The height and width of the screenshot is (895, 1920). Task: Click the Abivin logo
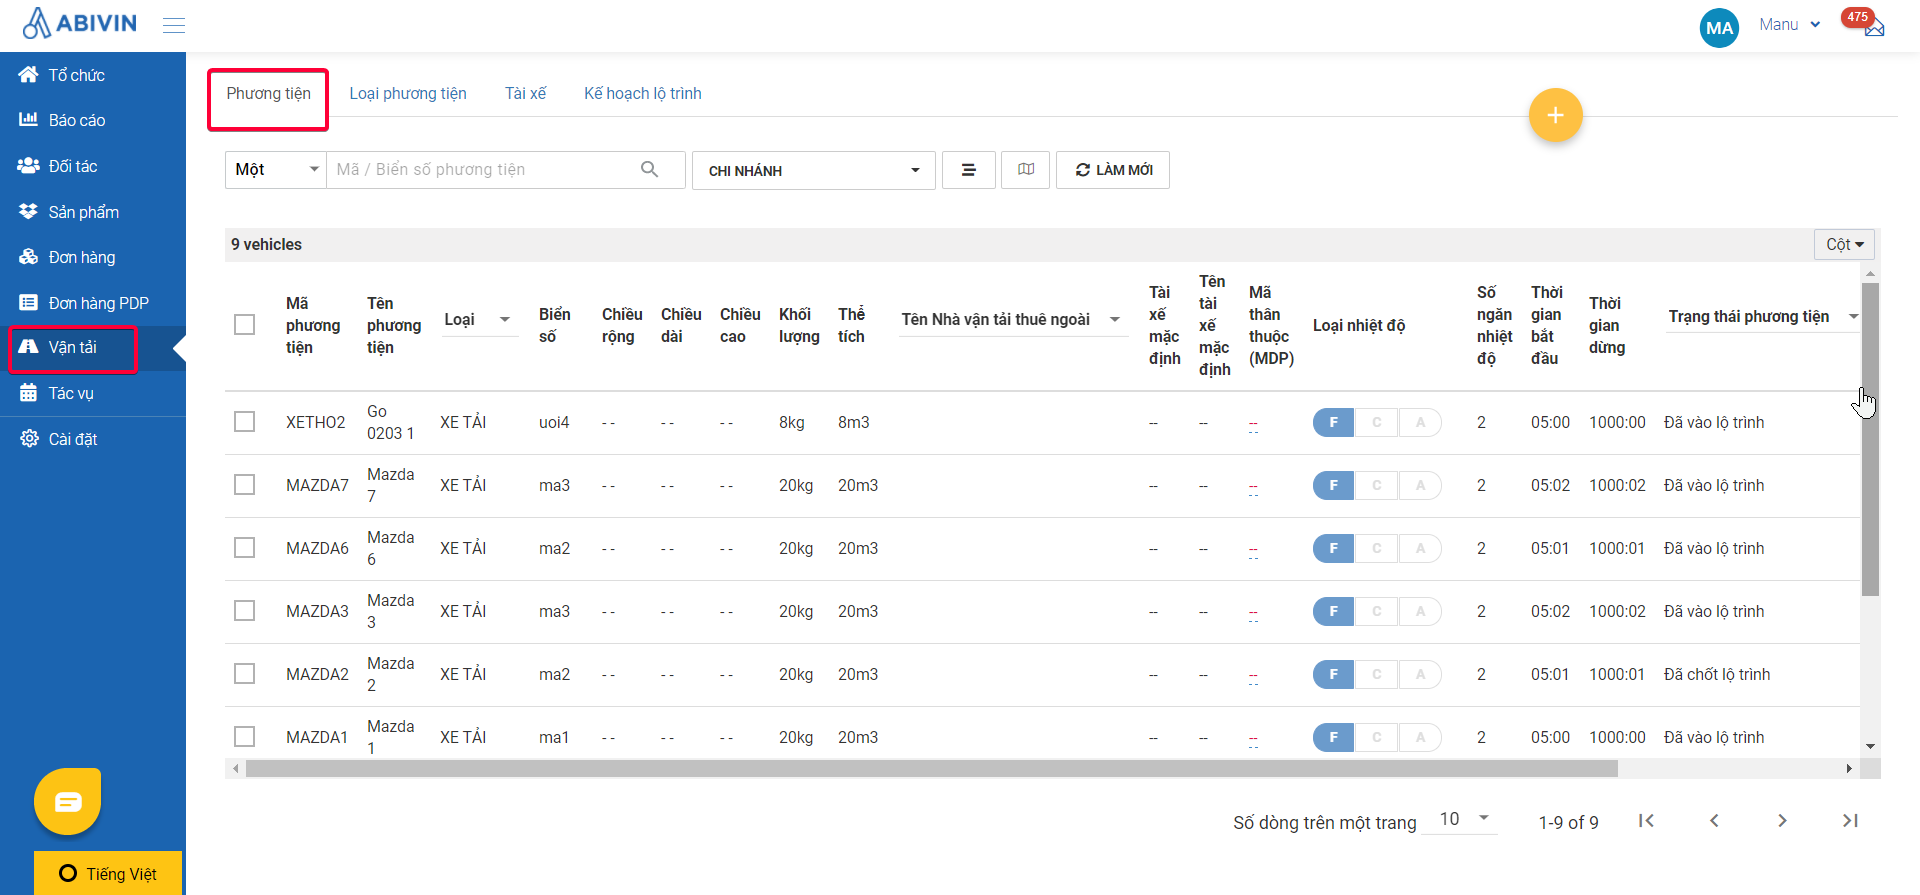point(79,23)
